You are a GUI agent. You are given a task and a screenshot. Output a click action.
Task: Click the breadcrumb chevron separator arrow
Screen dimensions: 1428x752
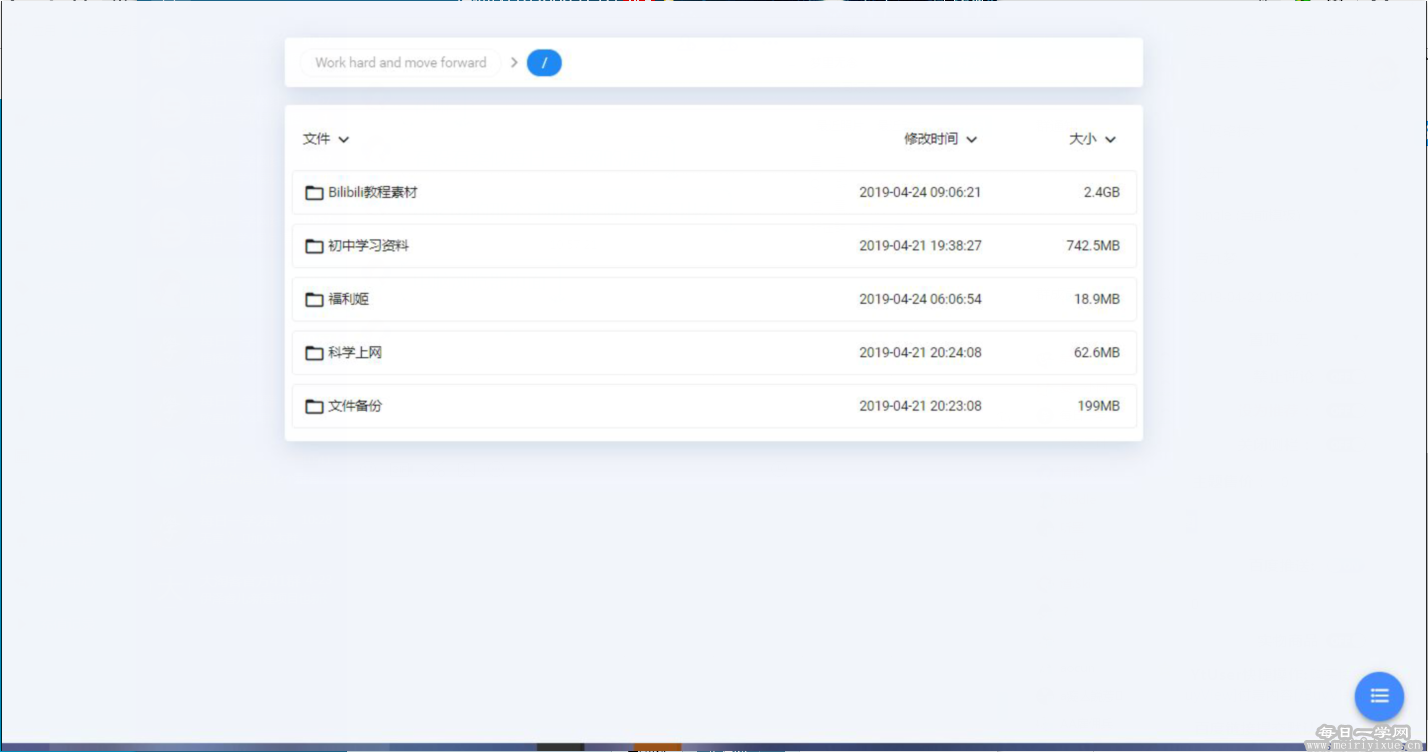pyautogui.click(x=514, y=63)
